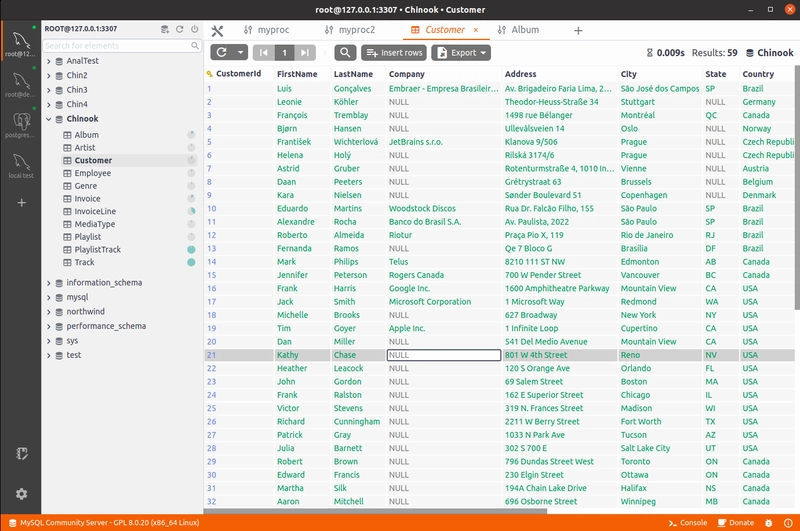800x531 pixels.
Task: Go to first page of results
Action: [x=263, y=53]
